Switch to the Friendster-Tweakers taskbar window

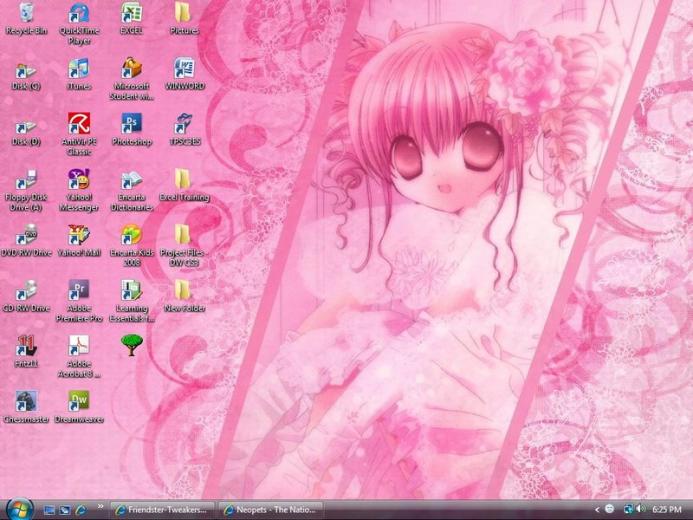162,510
